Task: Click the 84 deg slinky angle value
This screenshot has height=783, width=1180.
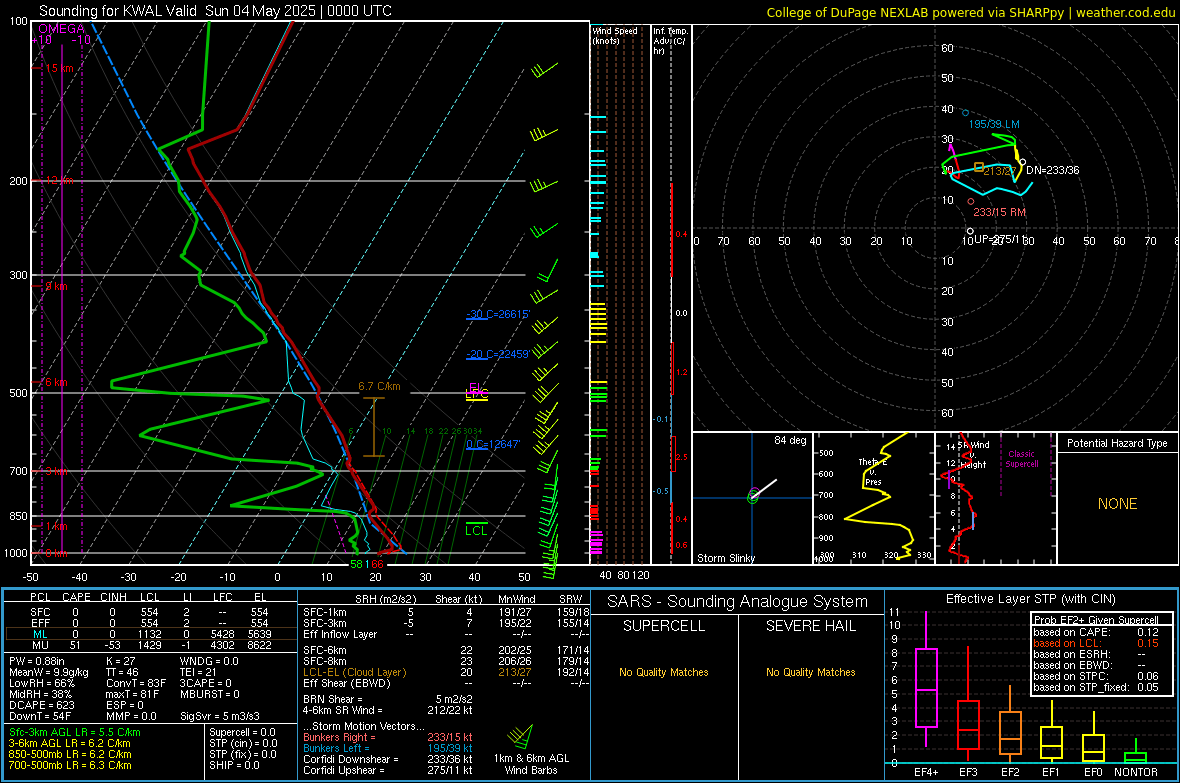Action: click(790, 440)
